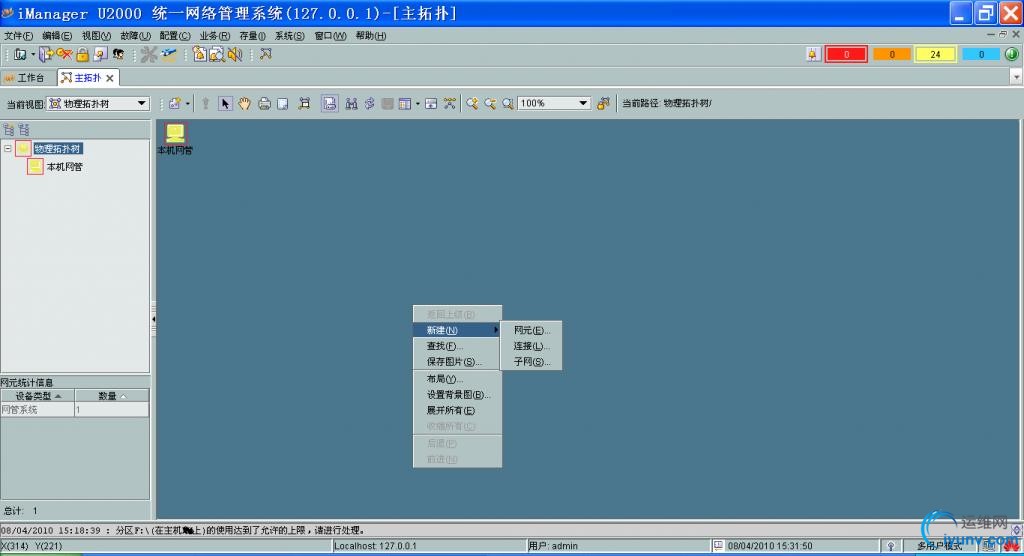Click the magnifier icon beside the 100% box

507,103
